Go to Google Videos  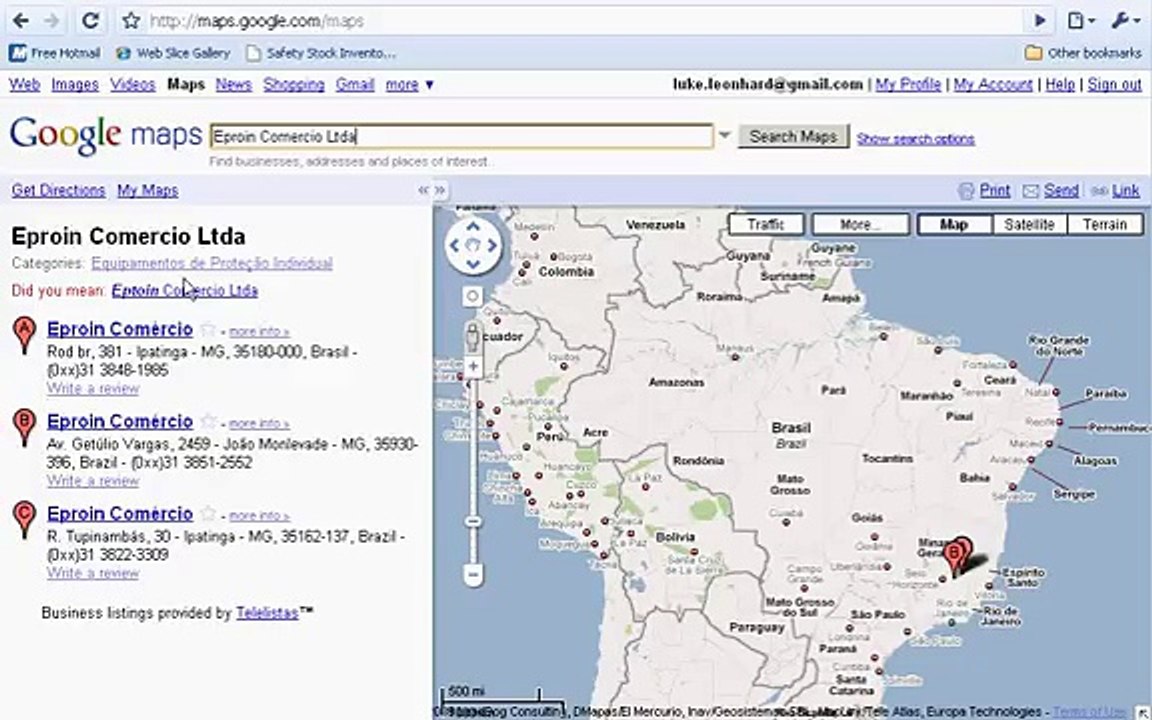(x=133, y=84)
